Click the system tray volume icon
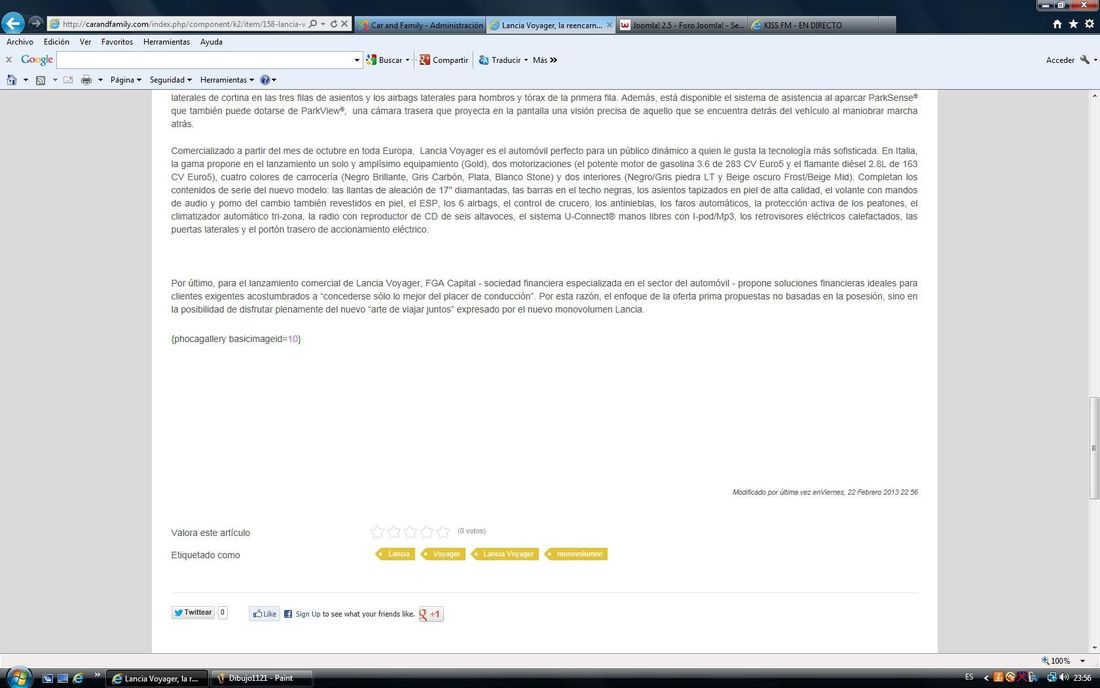 pyautogui.click(x=1064, y=677)
